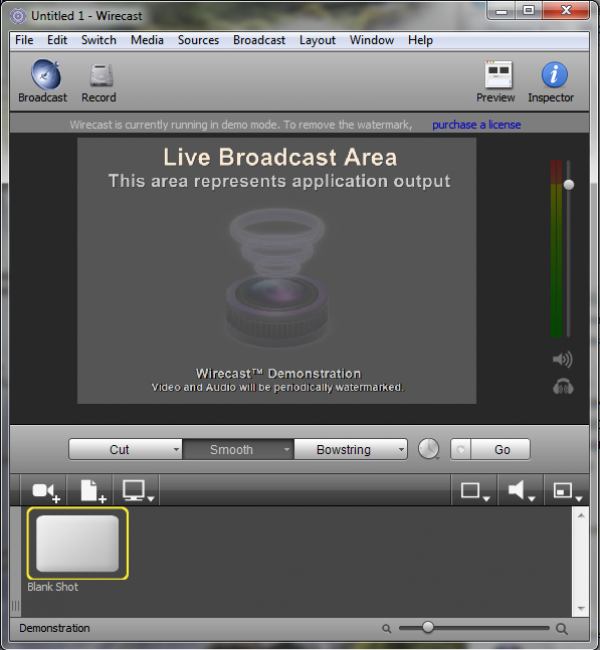This screenshot has height=650, width=600.
Task: Click the transition speed clock icon
Action: (x=429, y=449)
